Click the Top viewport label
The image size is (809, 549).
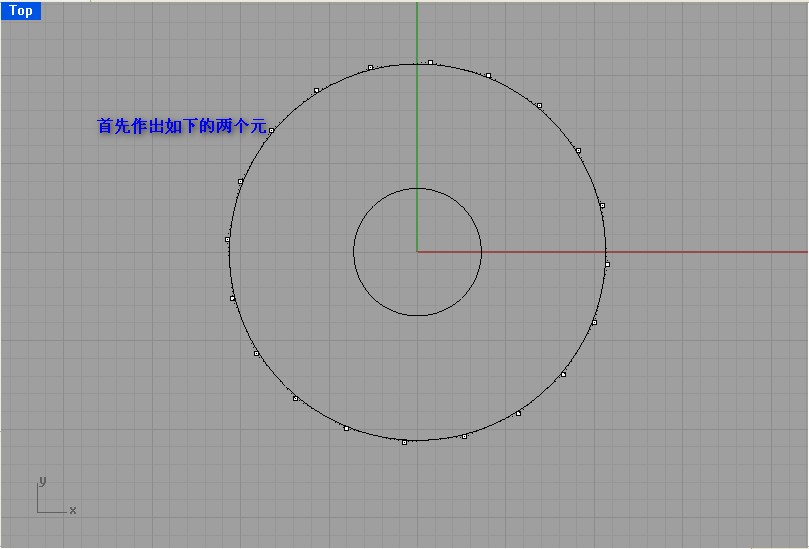[21, 11]
